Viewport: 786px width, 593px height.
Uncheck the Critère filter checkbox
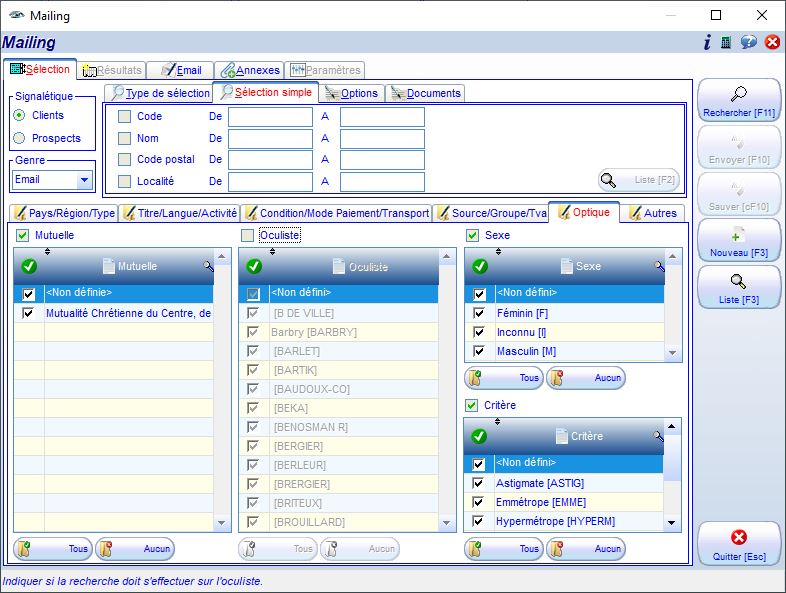coord(472,405)
